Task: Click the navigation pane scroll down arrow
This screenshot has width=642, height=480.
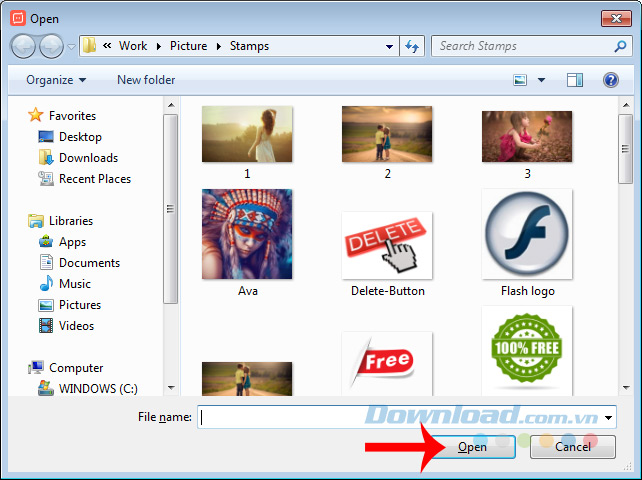Action: [171, 387]
